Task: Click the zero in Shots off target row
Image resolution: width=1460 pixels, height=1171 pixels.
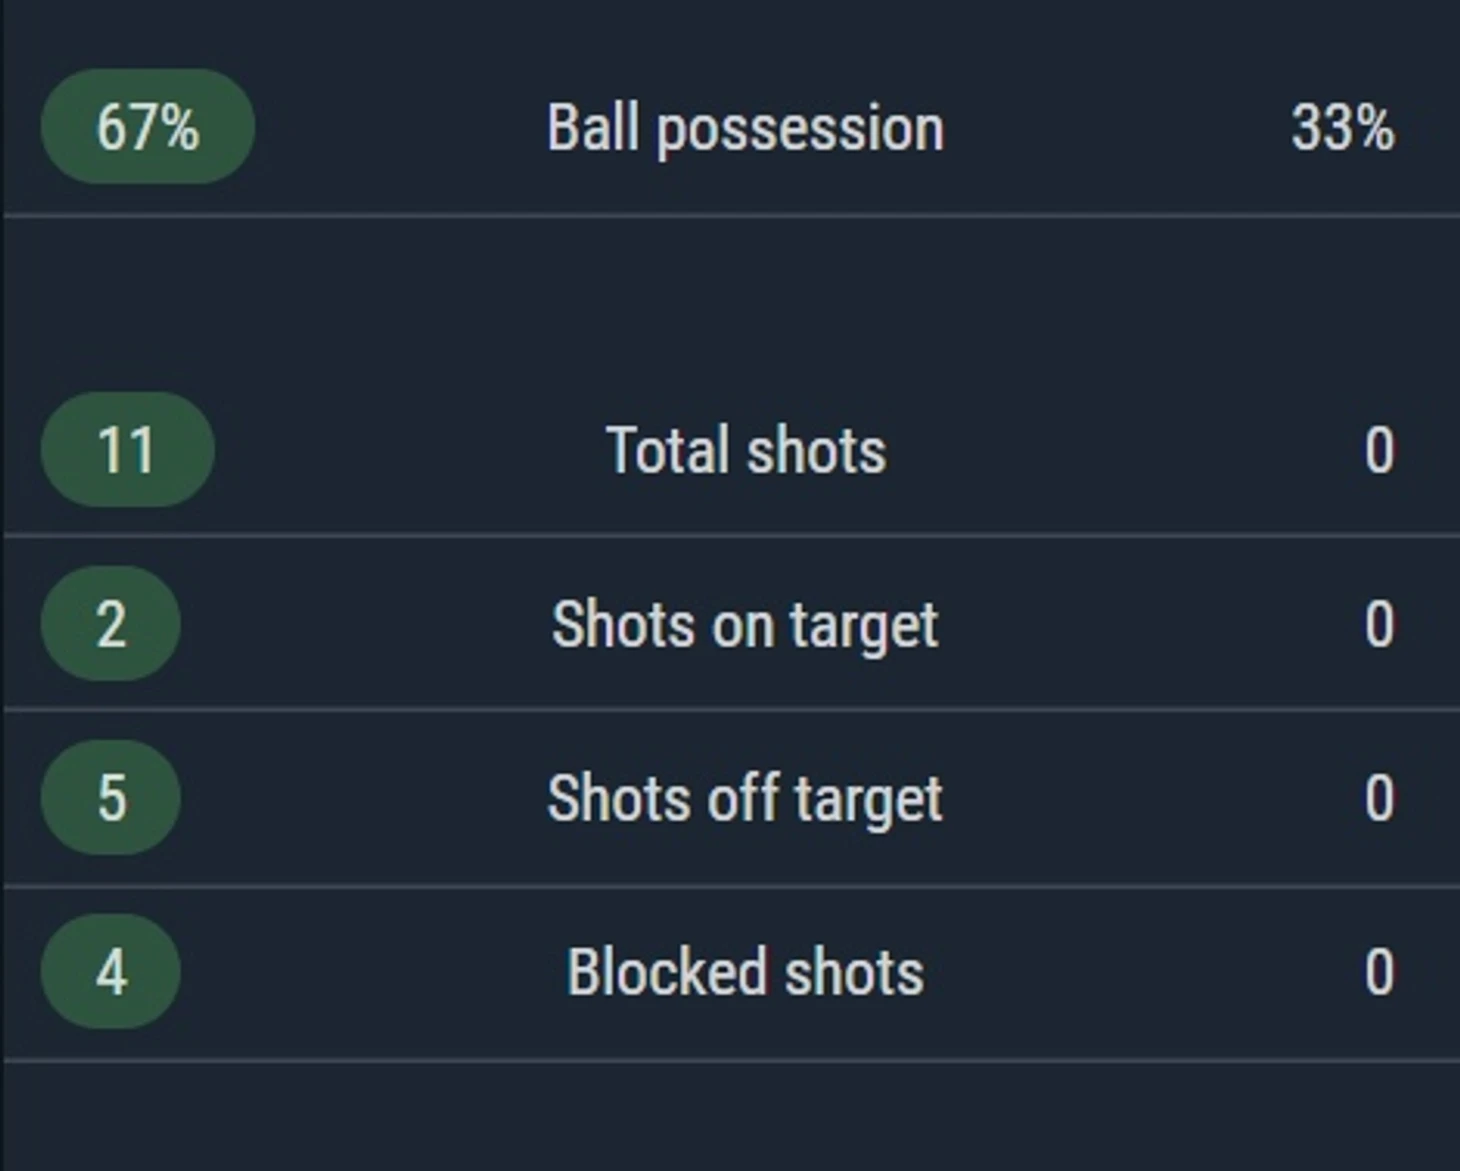Action: pyautogui.click(x=1379, y=799)
